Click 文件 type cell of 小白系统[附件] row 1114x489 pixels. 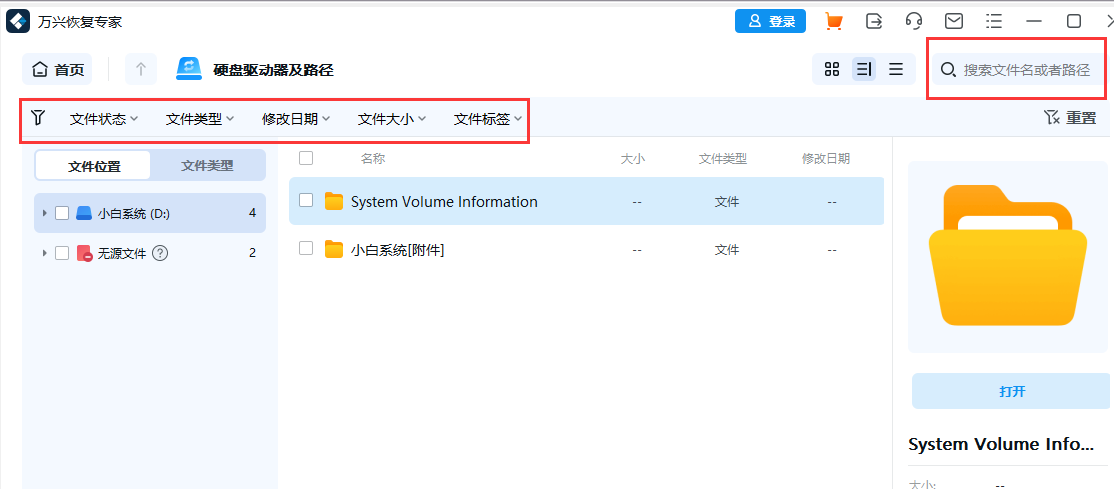727,250
